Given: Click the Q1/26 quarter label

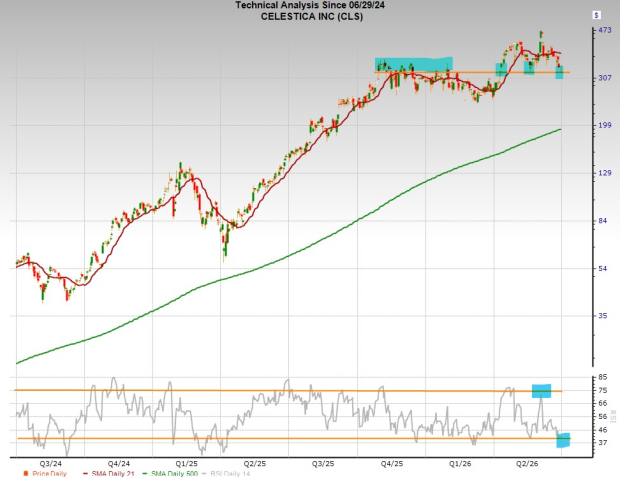Looking at the screenshot, I should pos(460,464).
